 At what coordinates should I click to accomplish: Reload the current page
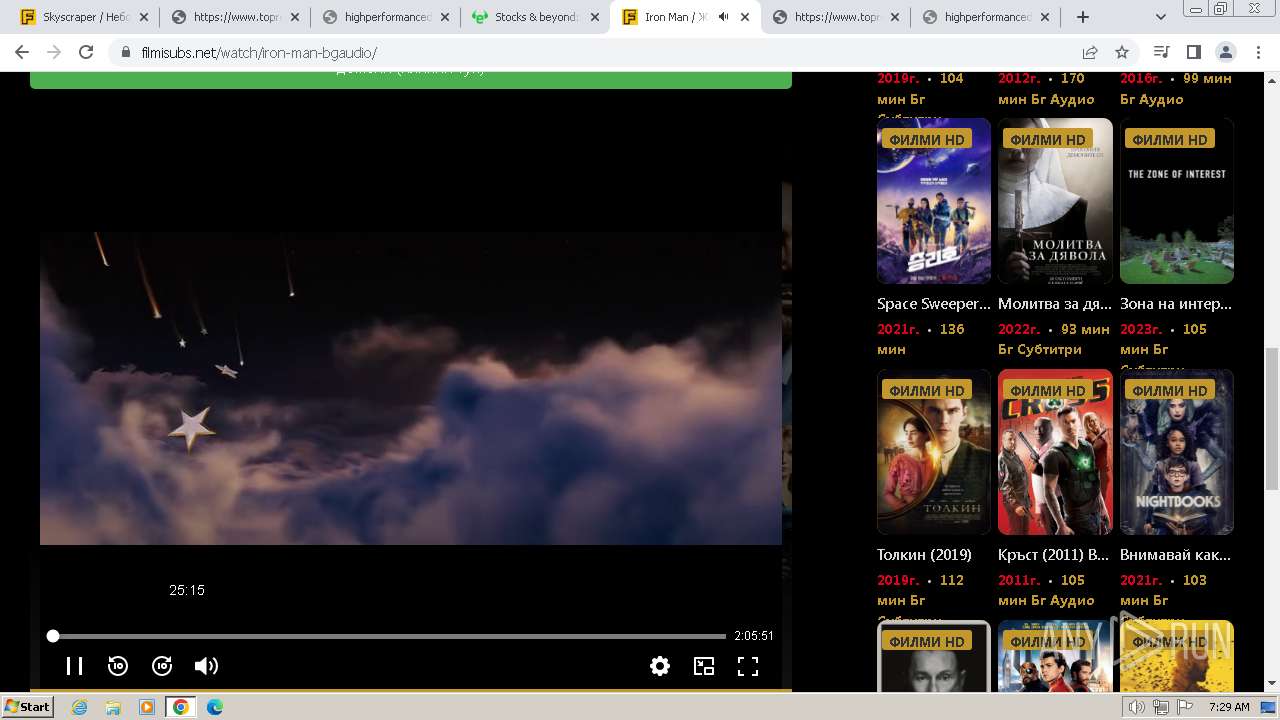pos(86,52)
